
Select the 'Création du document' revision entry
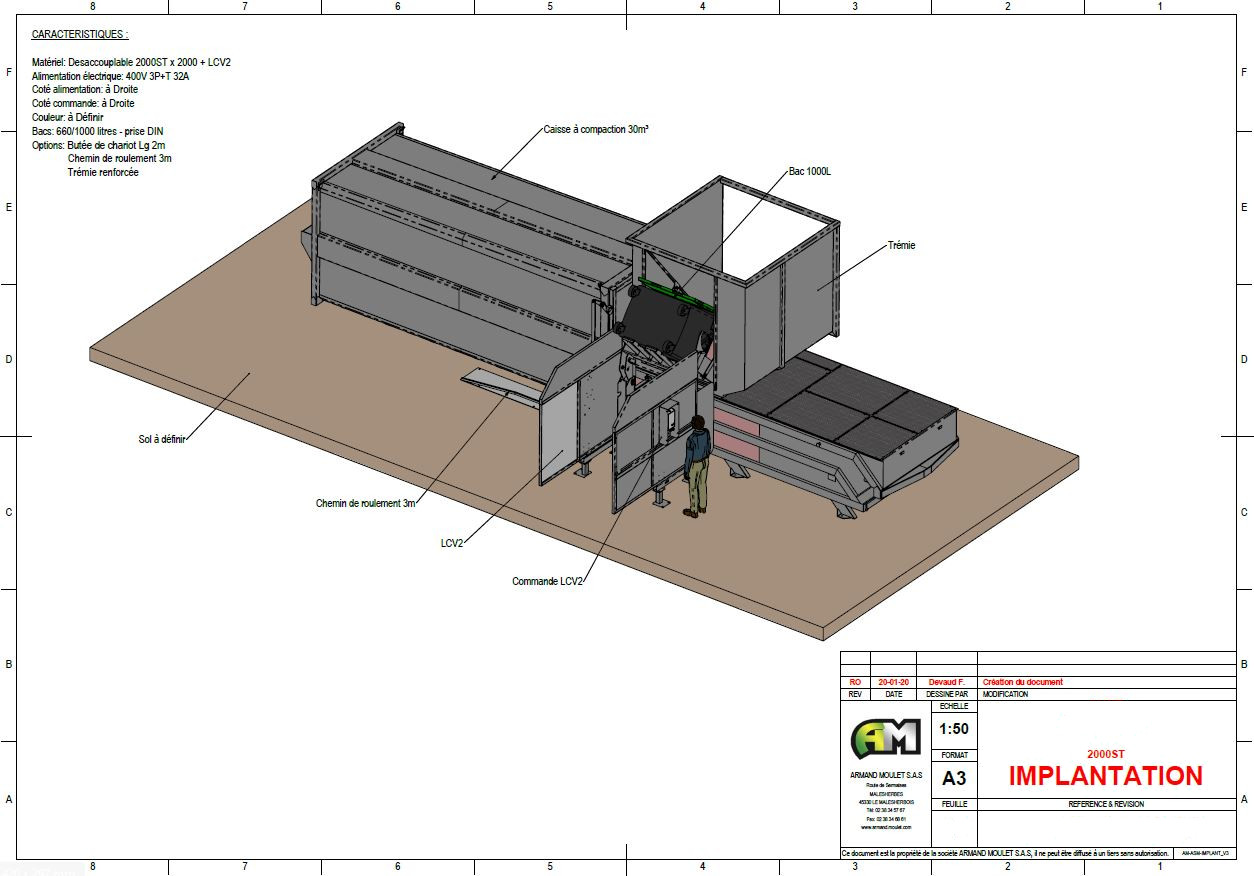[1023, 682]
